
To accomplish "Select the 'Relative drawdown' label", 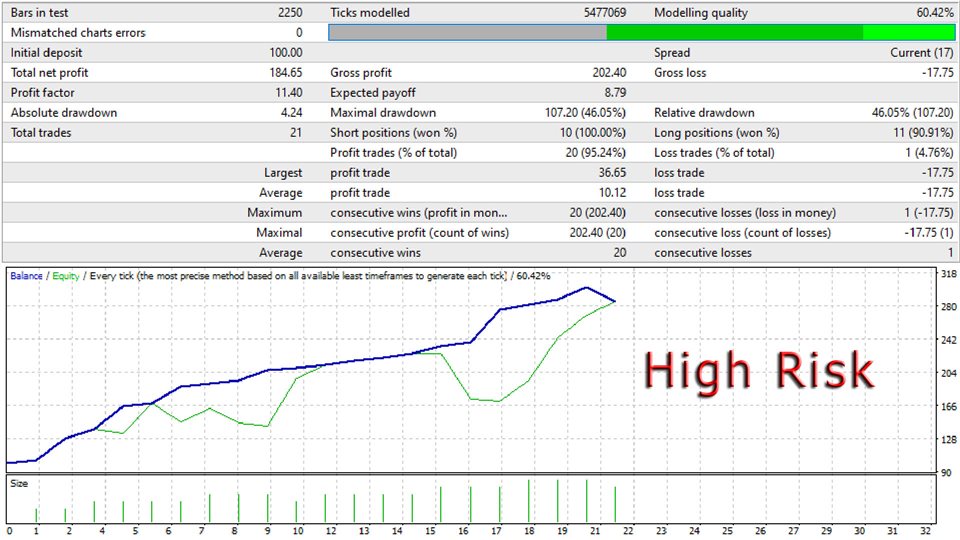I will pyautogui.click(x=704, y=113).
